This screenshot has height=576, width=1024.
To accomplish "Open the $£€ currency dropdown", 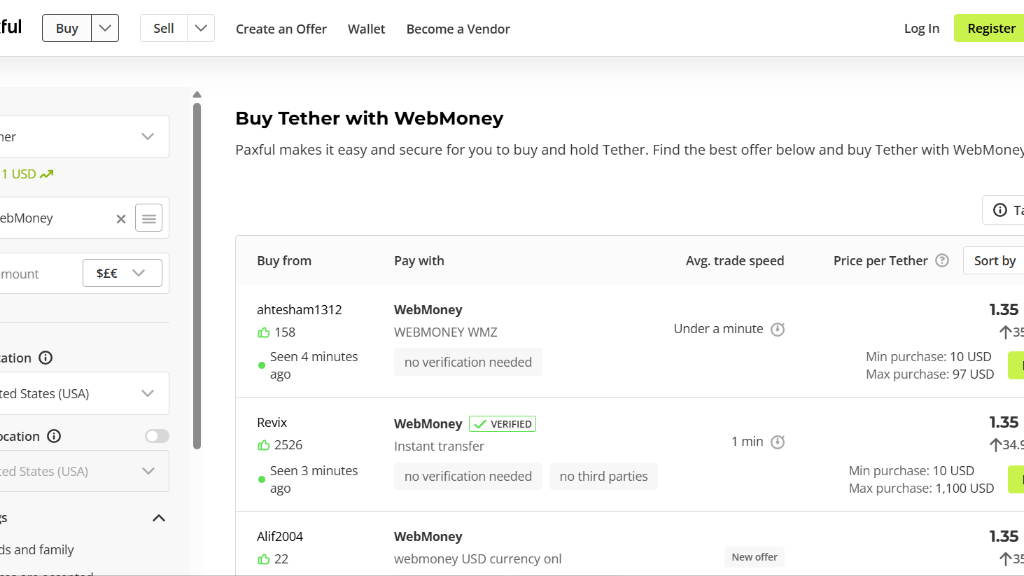I will [x=122, y=273].
